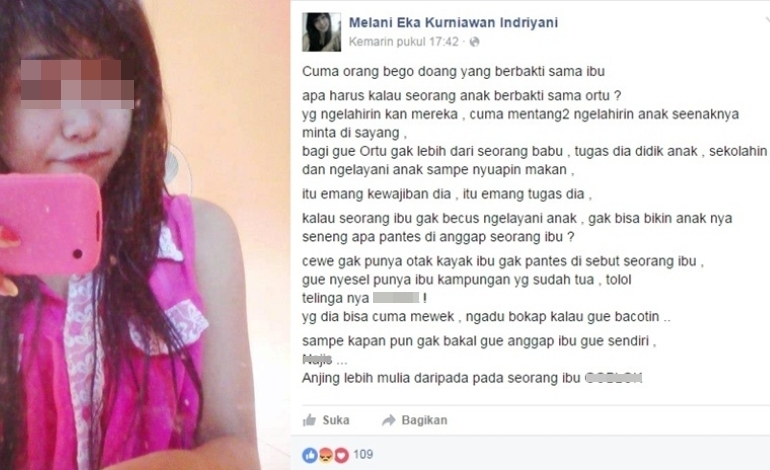
Task: Open the partially visible post options chevron
Action: coord(767,20)
